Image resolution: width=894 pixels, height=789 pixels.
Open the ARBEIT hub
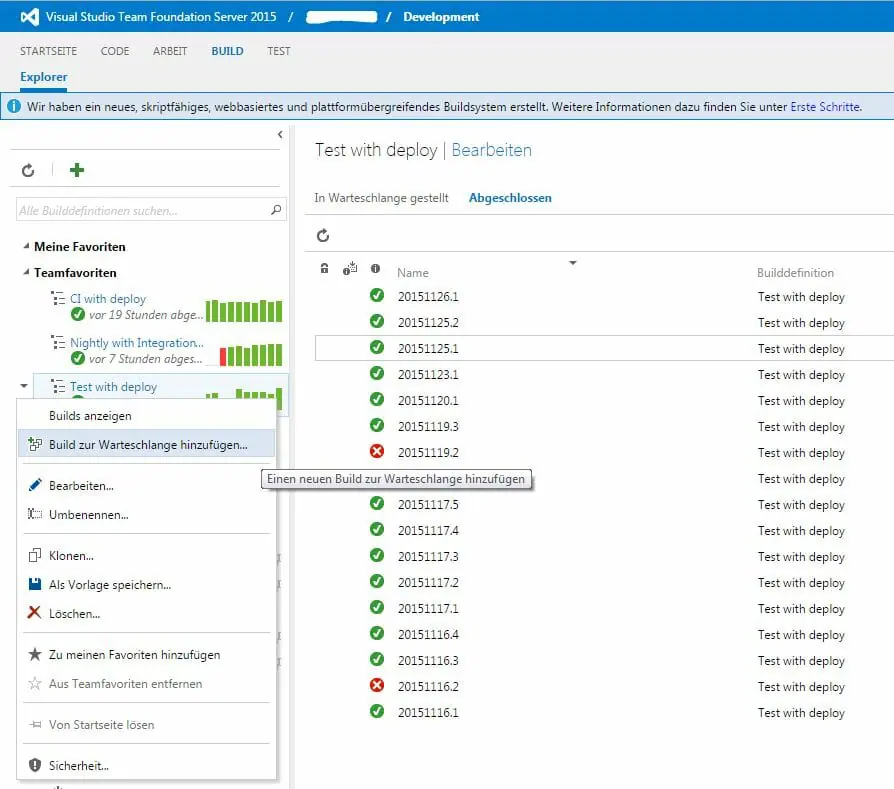click(x=170, y=51)
